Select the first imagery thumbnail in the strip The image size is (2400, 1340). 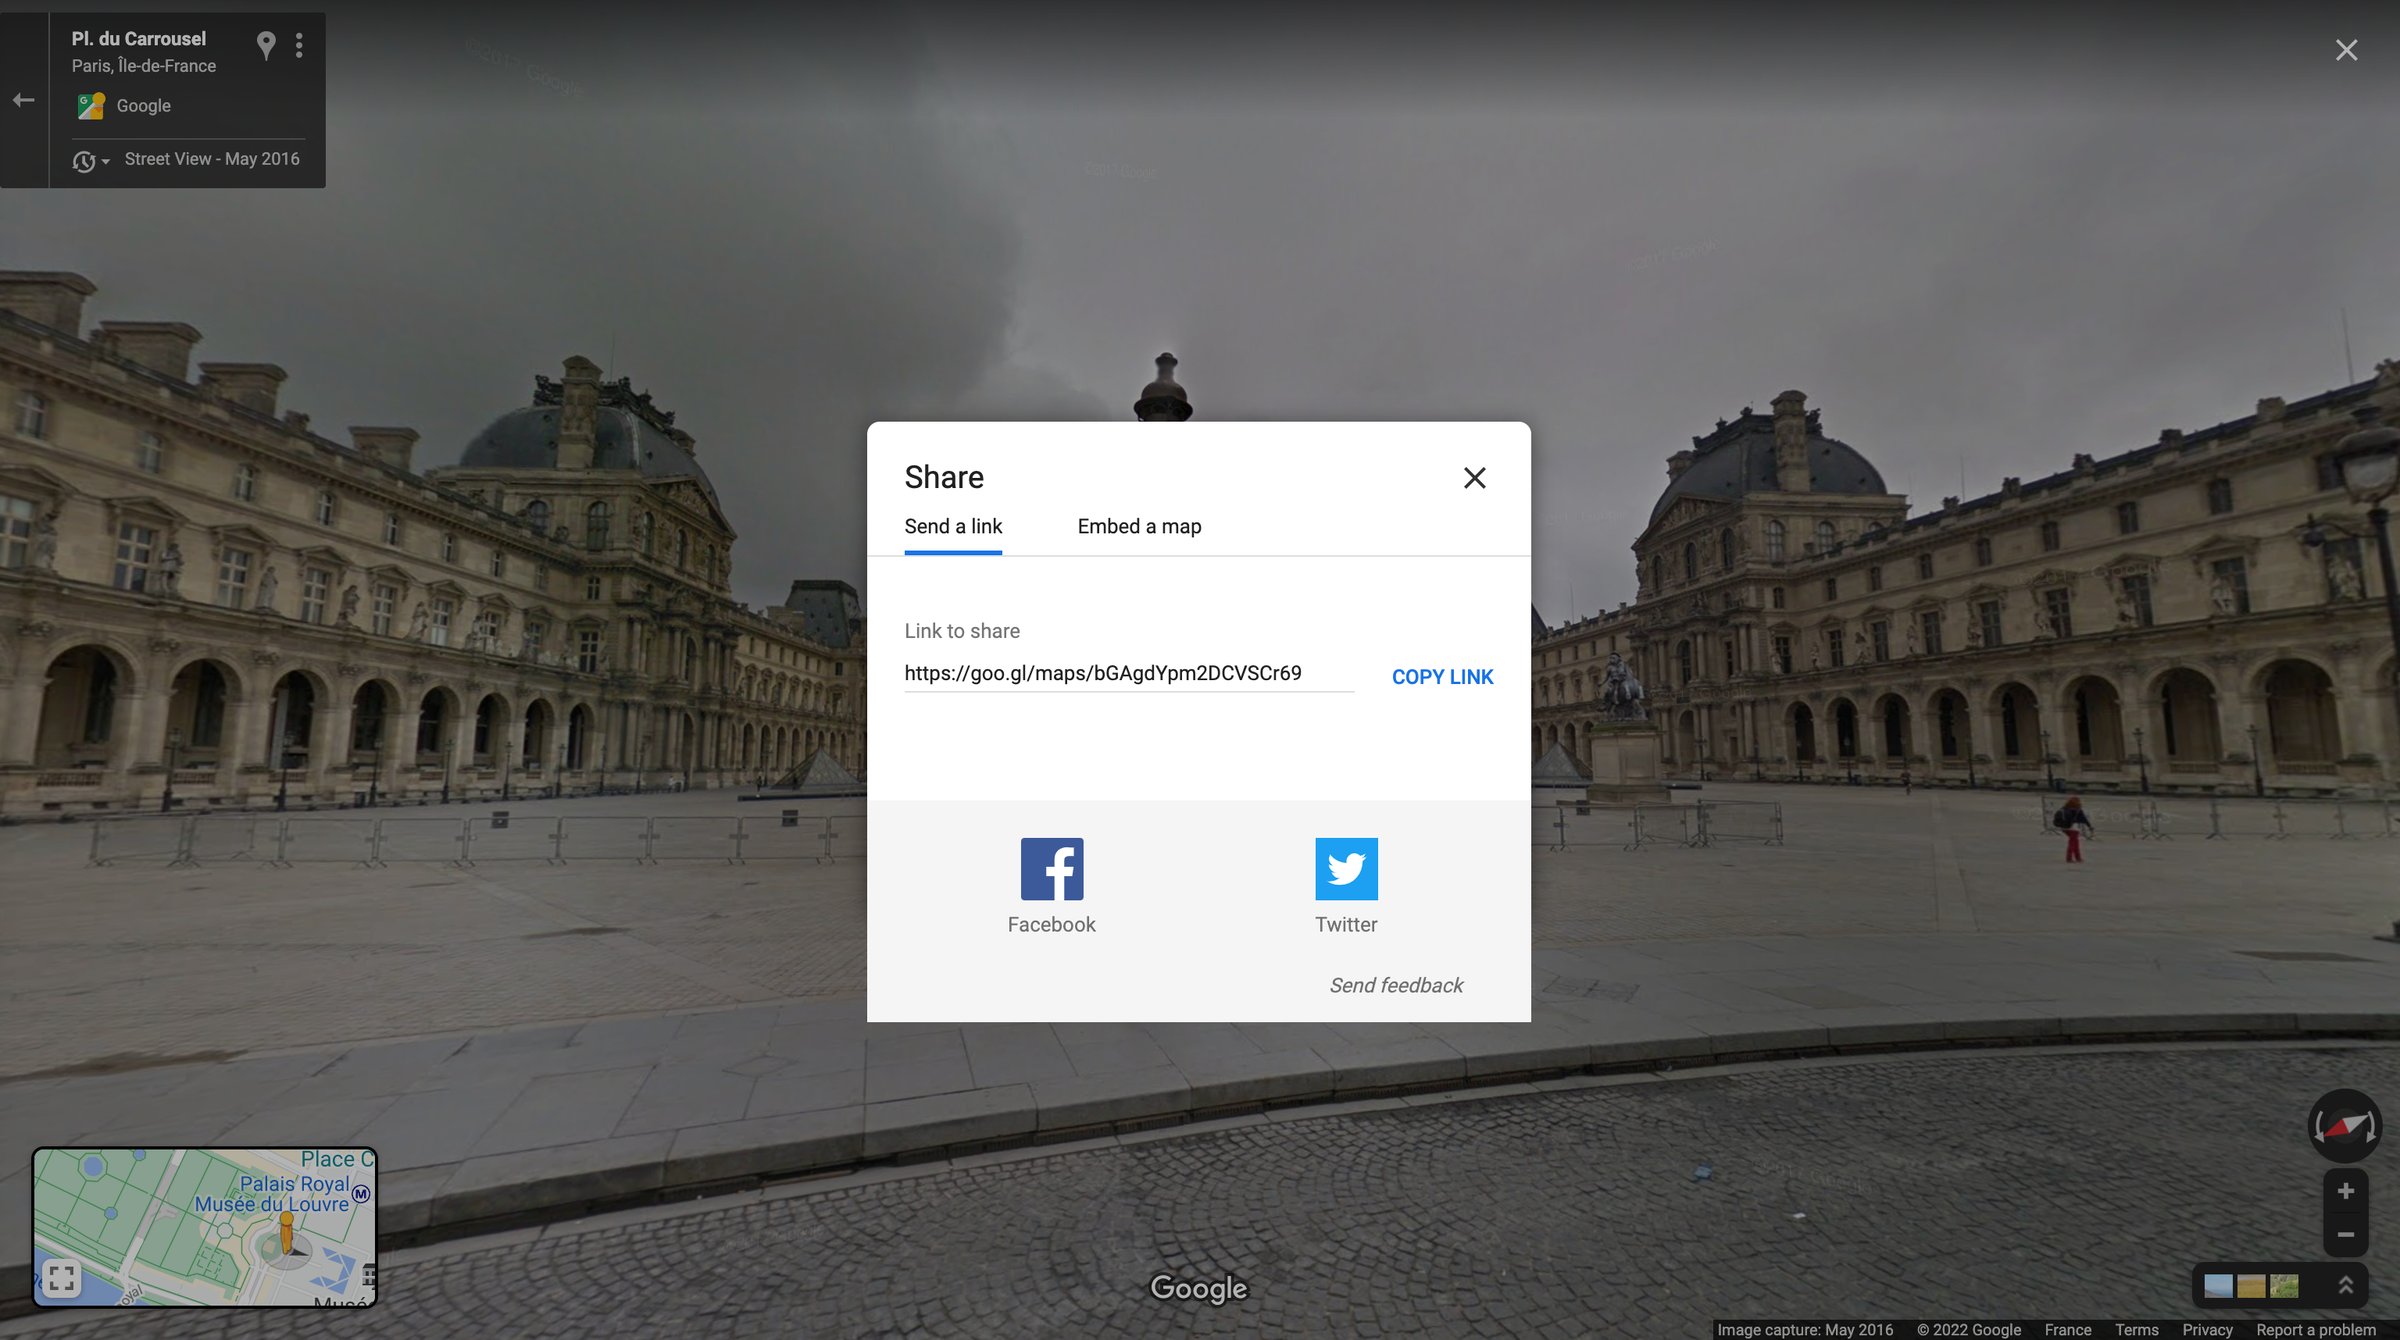coord(2218,1286)
